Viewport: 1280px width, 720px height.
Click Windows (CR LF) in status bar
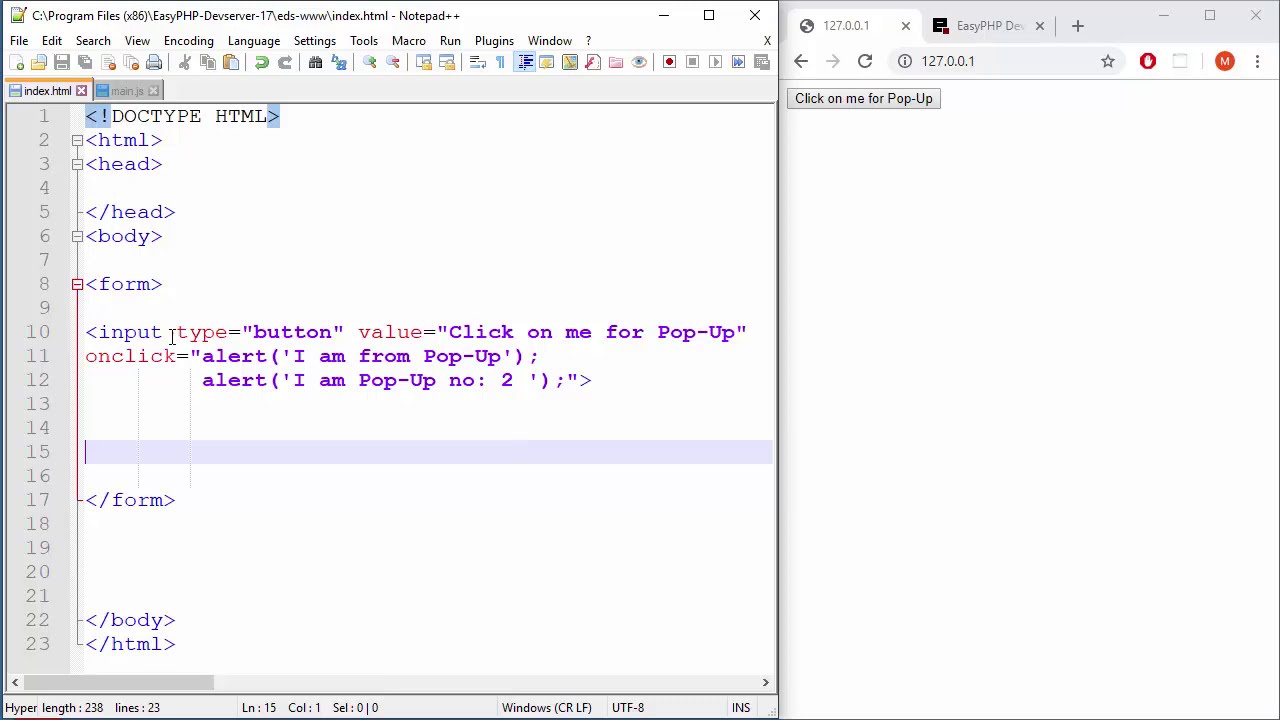point(547,708)
